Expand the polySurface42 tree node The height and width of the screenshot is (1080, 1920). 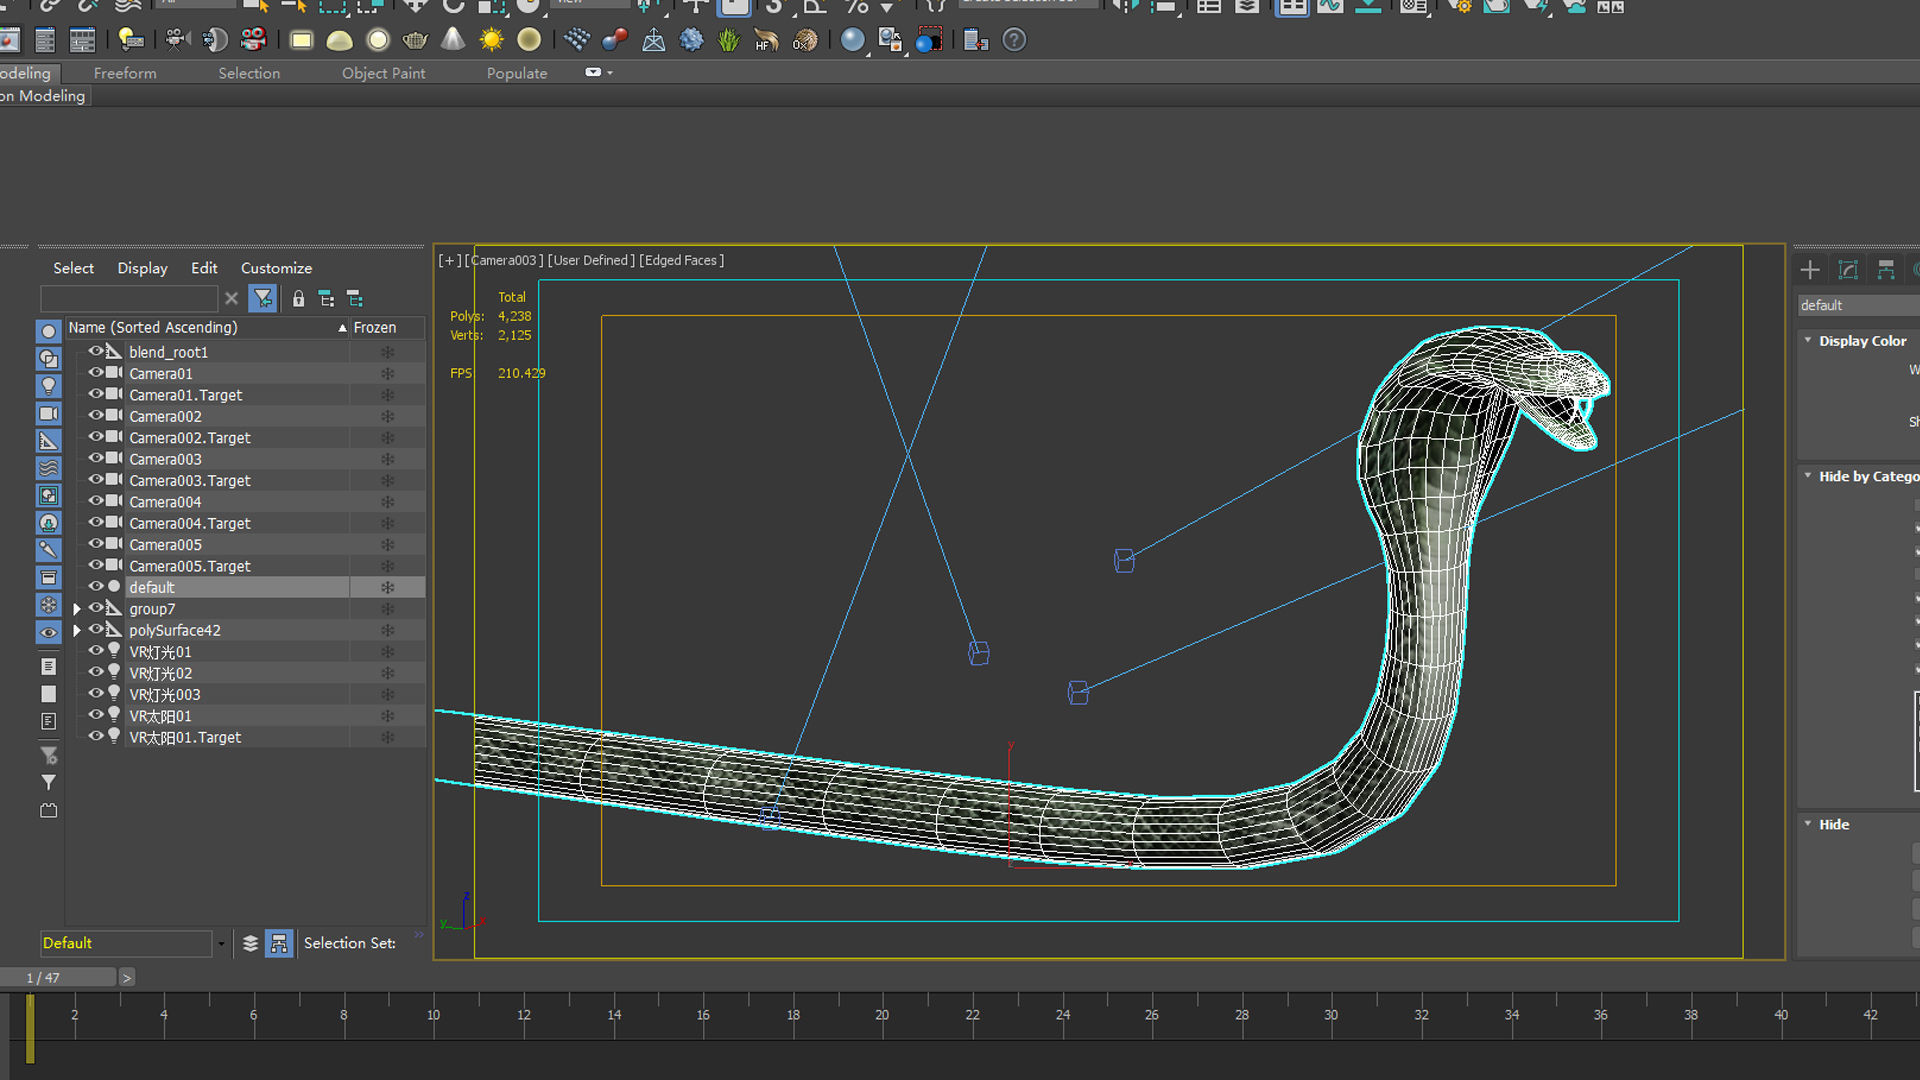(x=77, y=630)
